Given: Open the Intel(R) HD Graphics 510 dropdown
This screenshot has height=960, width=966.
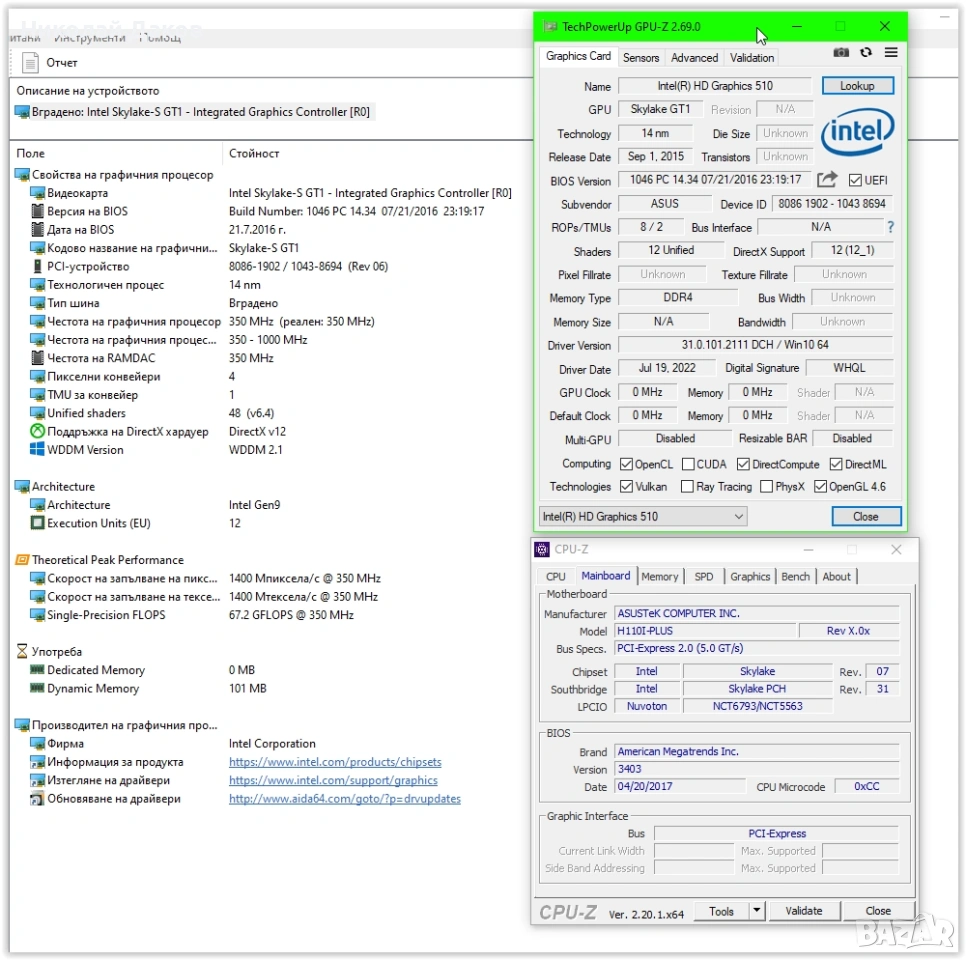Looking at the screenshot, I should click(x=643, y=516).
